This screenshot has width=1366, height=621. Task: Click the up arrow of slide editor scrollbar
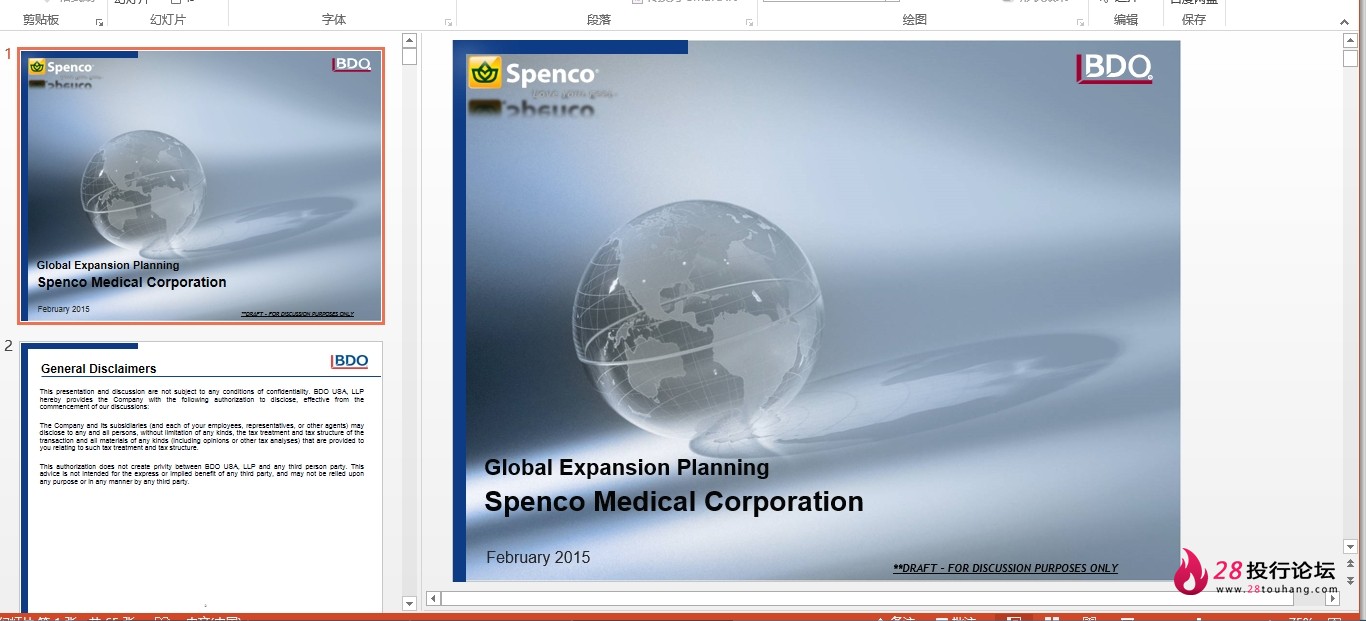tap(1350, 40)
